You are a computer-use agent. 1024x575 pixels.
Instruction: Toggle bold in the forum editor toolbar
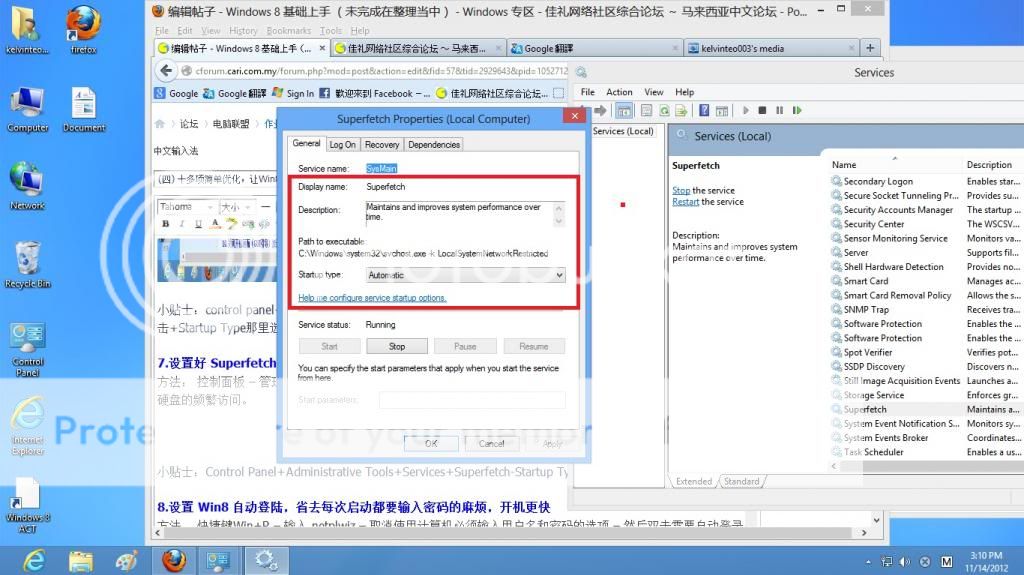pyautogui.click(x=166, y=224)
